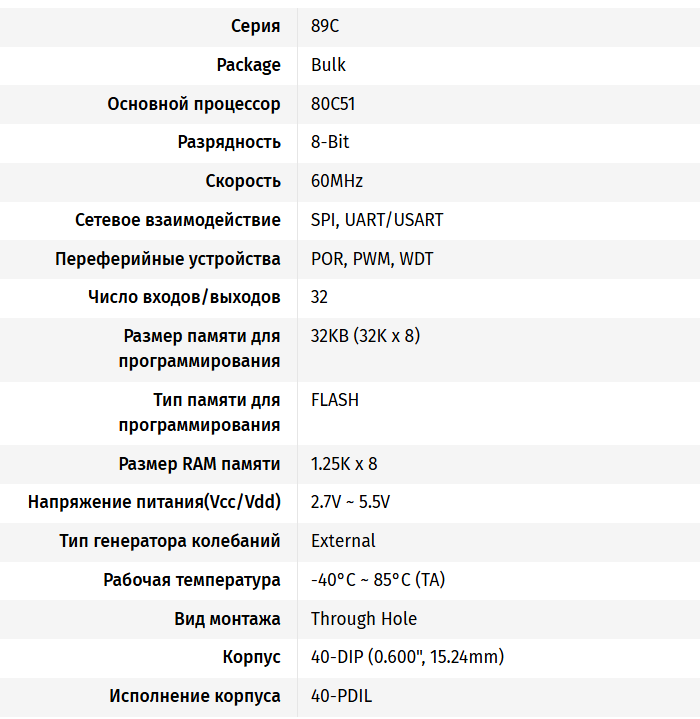
Task: Click the "60MHz" speed value
Action: pyautogui.click(x=337, y=181)
